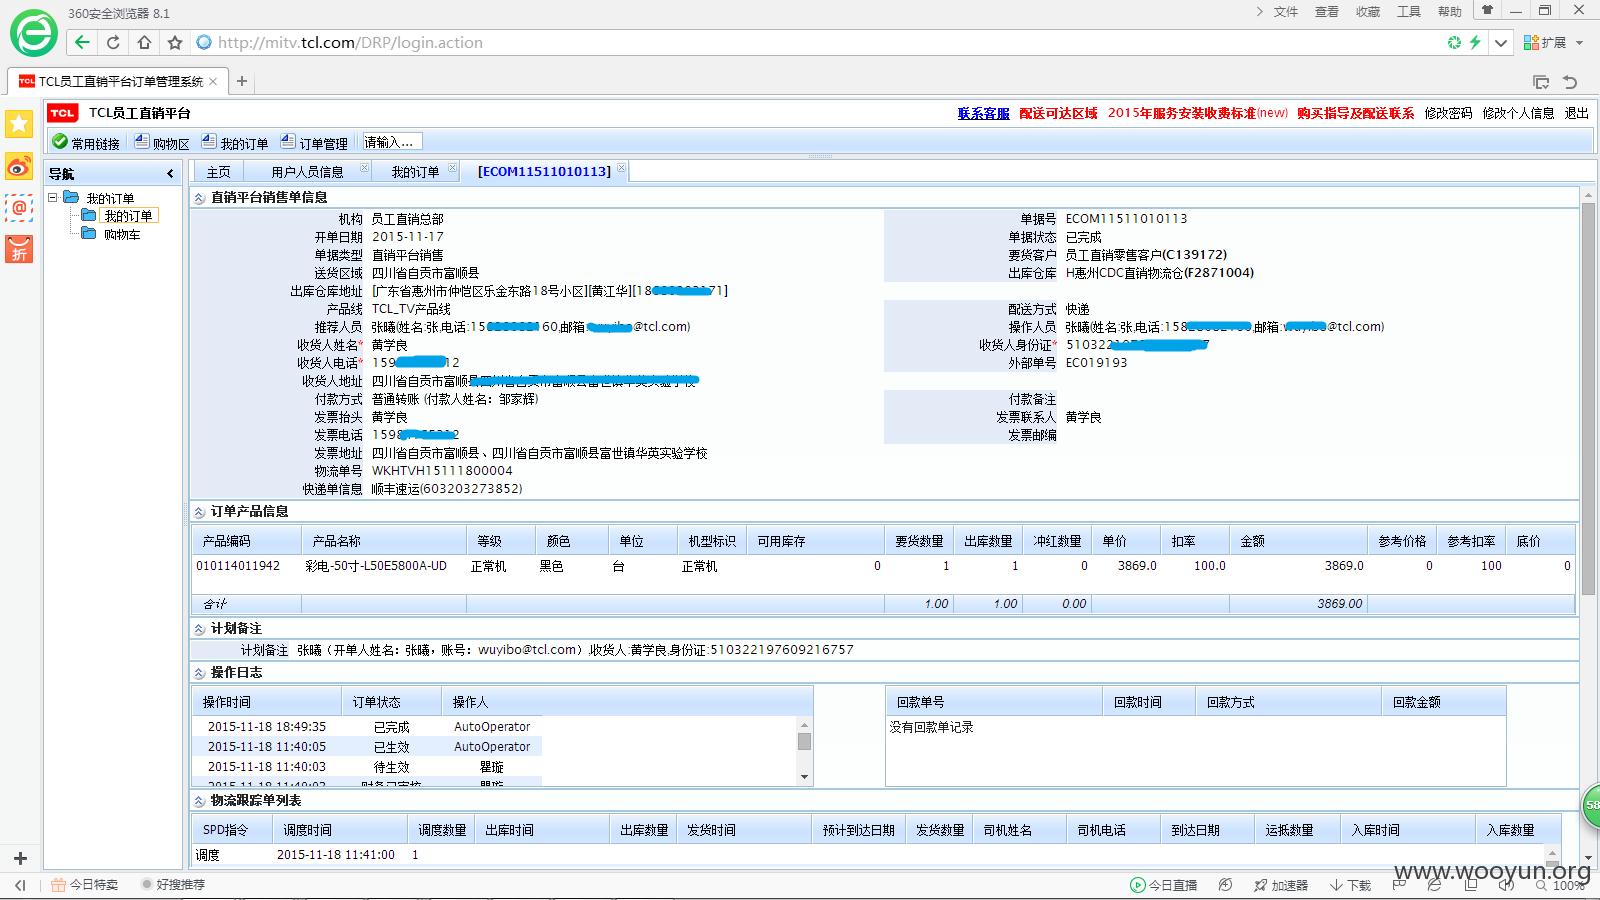Click the TCL logo in the page header
Image resolution: width=1600 pixels, height=900 pixels.
[62, 113]
